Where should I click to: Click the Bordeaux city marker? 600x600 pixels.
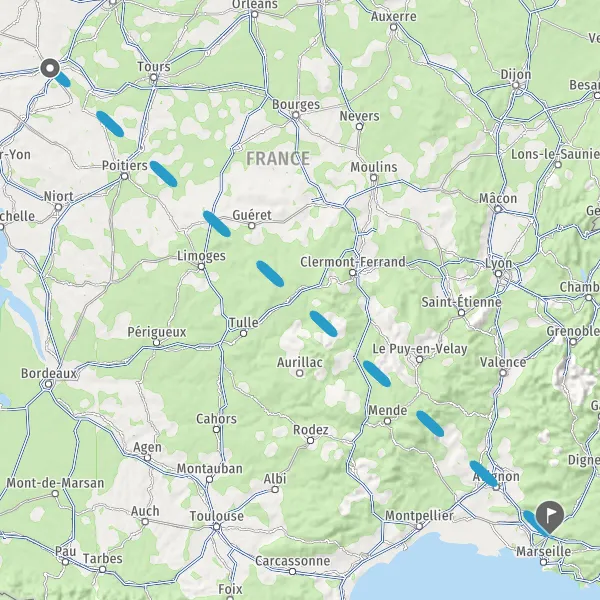[x=48, y=384]
